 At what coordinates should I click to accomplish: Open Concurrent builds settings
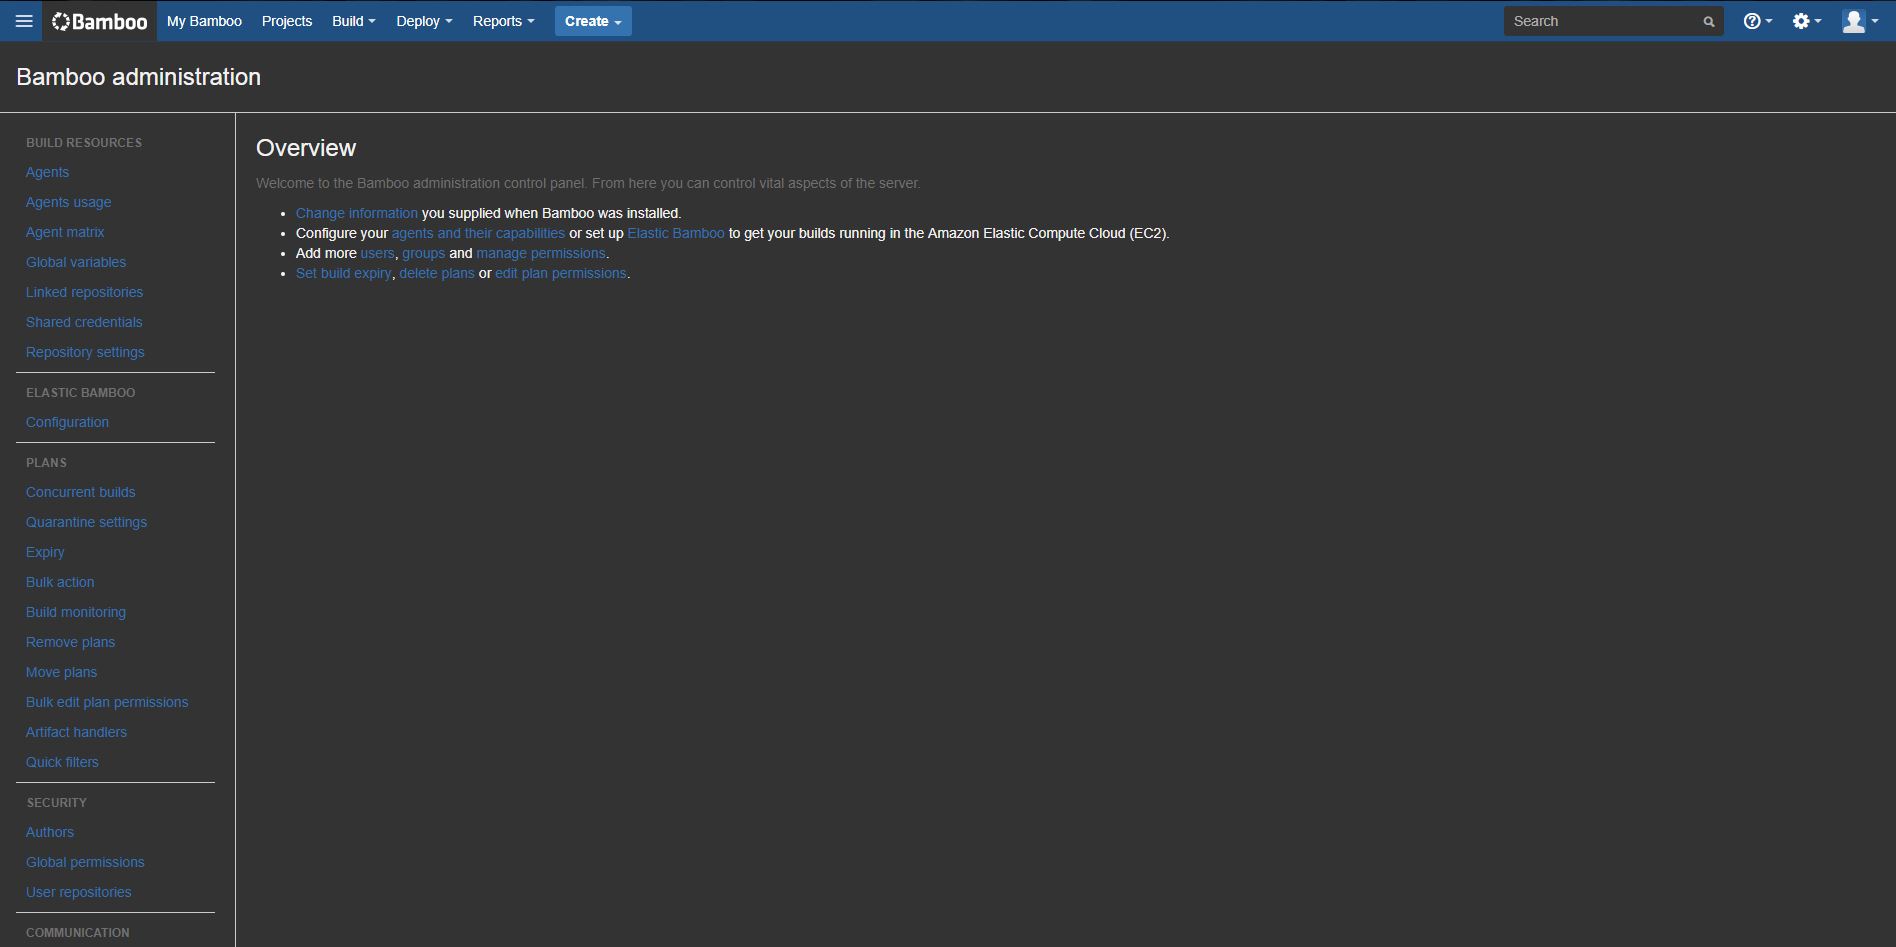(81, 492)
